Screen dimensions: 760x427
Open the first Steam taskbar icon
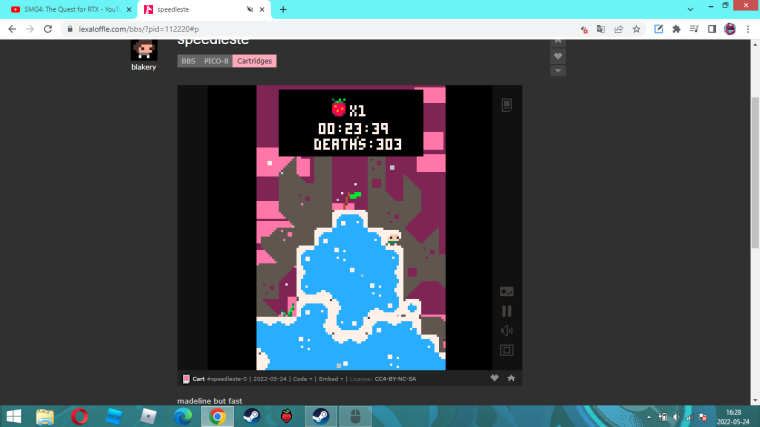(252, 416)
